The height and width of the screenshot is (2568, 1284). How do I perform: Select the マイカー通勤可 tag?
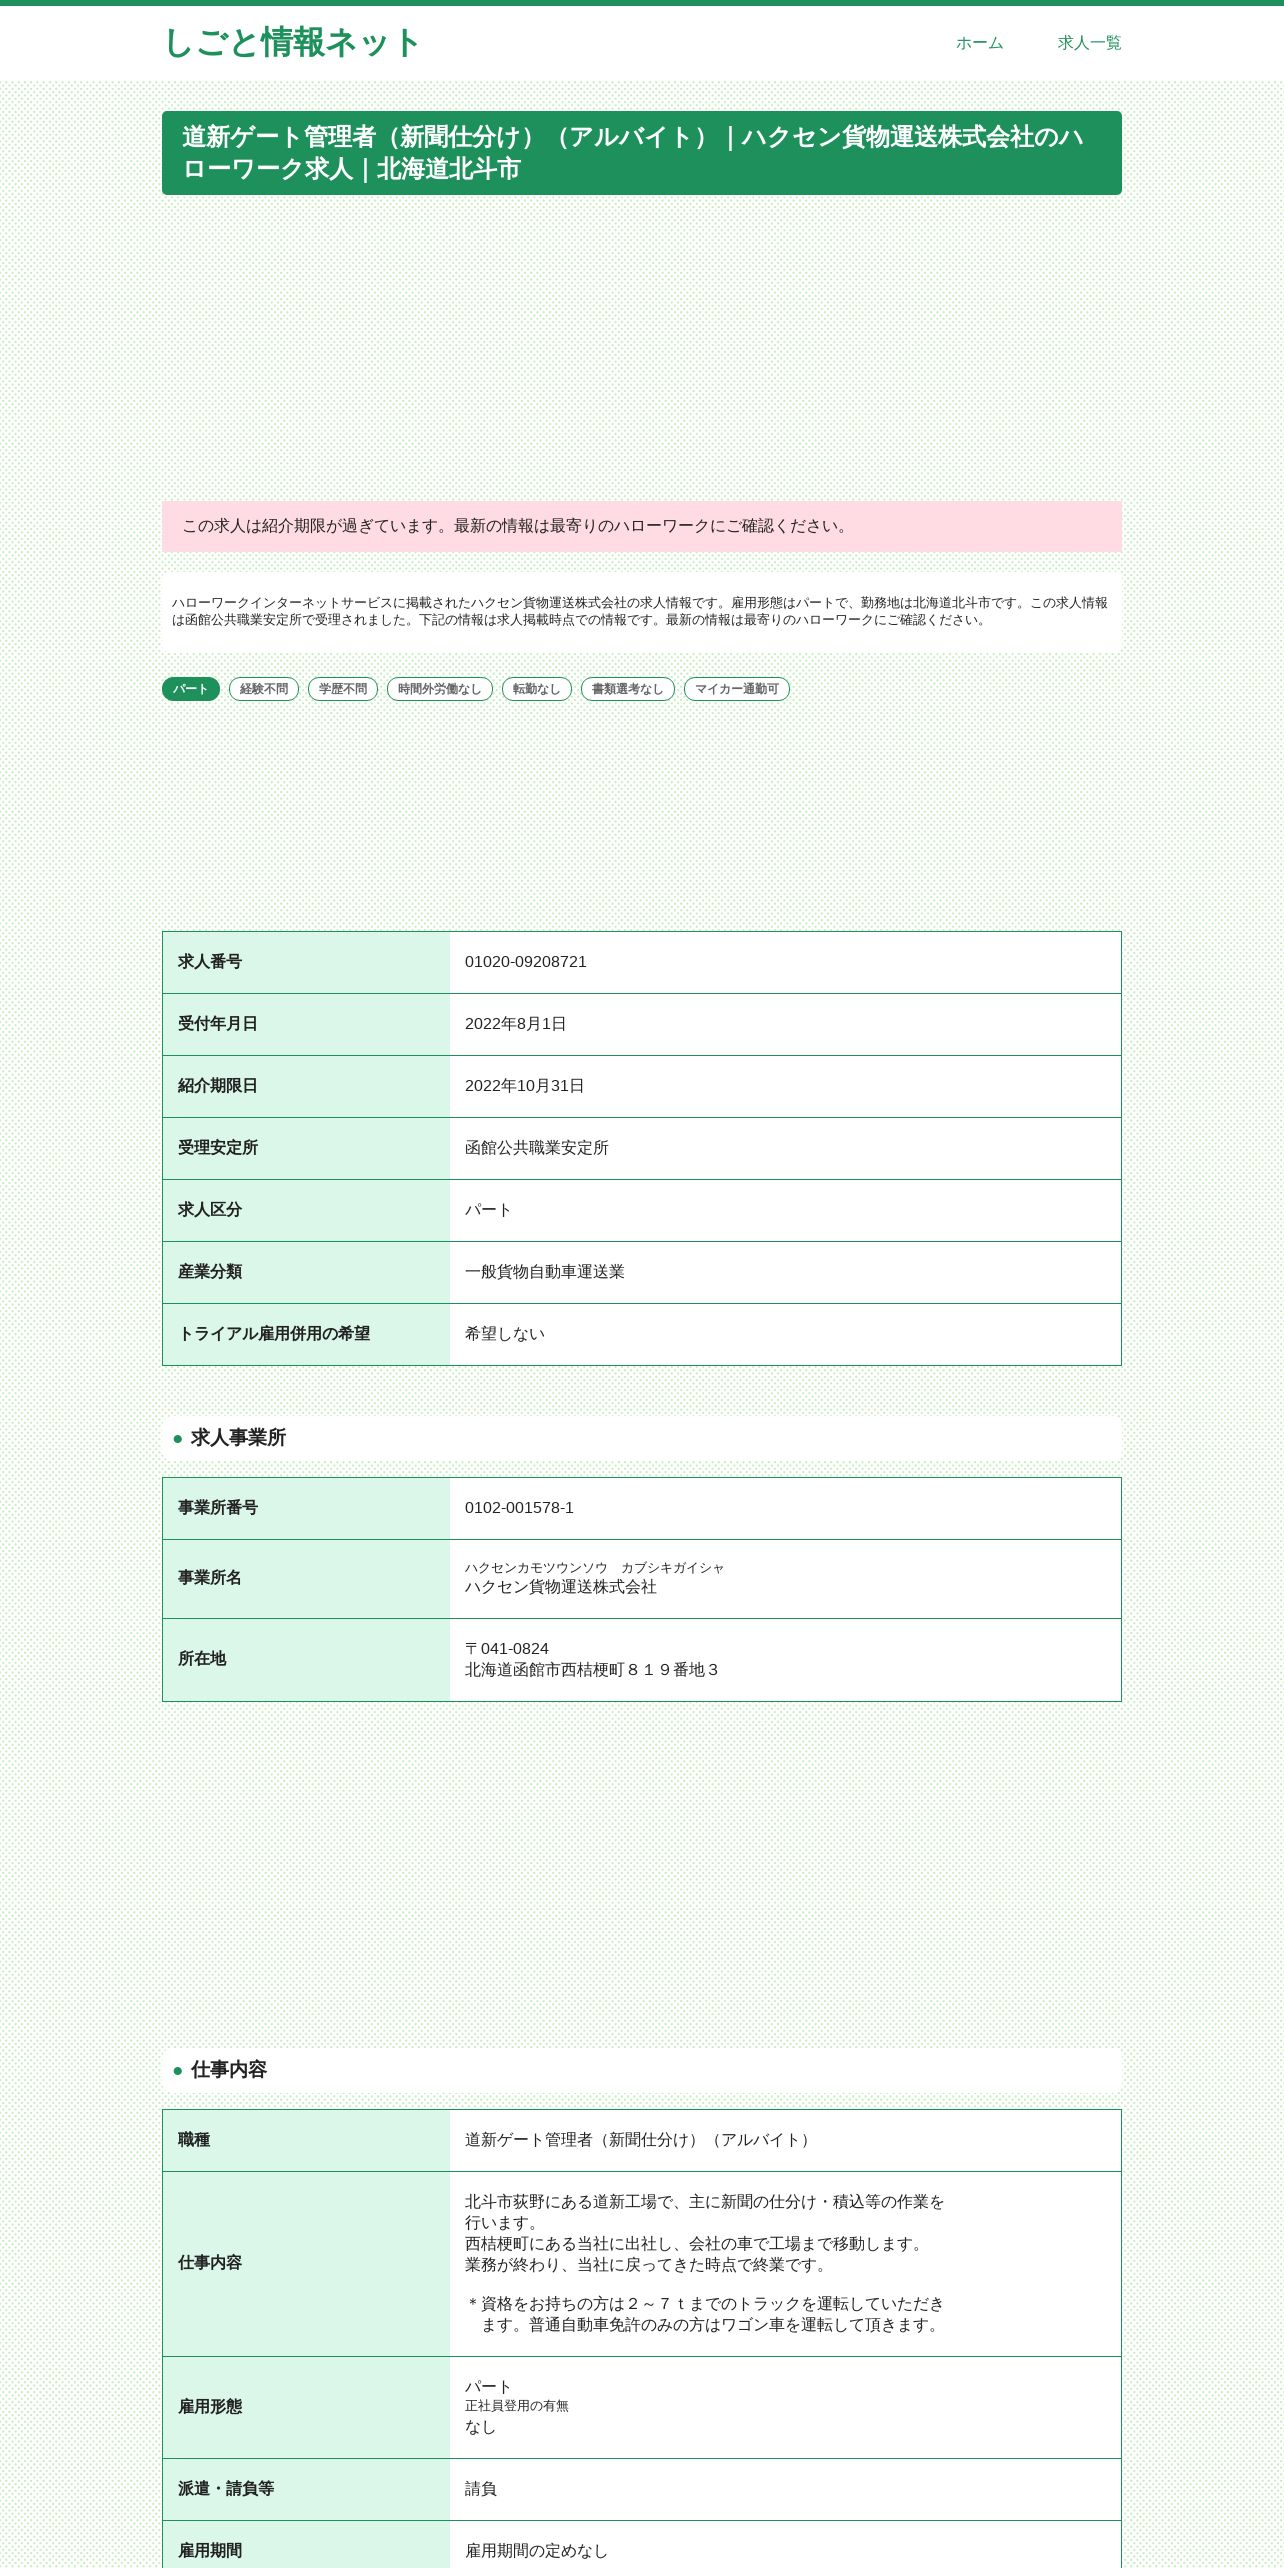coord(737,689)
